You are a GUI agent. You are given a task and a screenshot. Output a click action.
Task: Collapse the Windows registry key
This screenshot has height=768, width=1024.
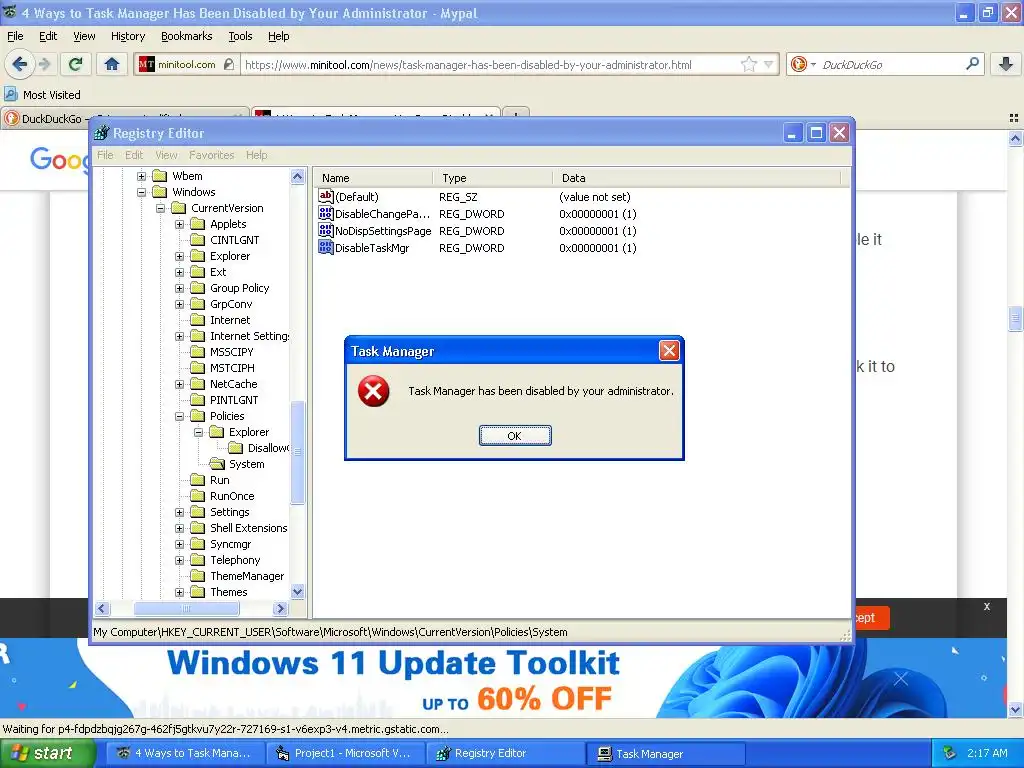pyautogui.click(x=141, y=192)
